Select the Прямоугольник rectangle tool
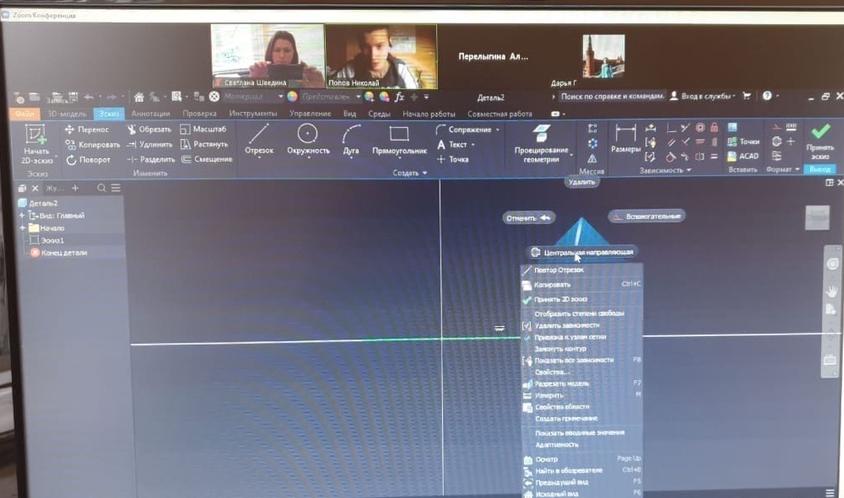 399,140
